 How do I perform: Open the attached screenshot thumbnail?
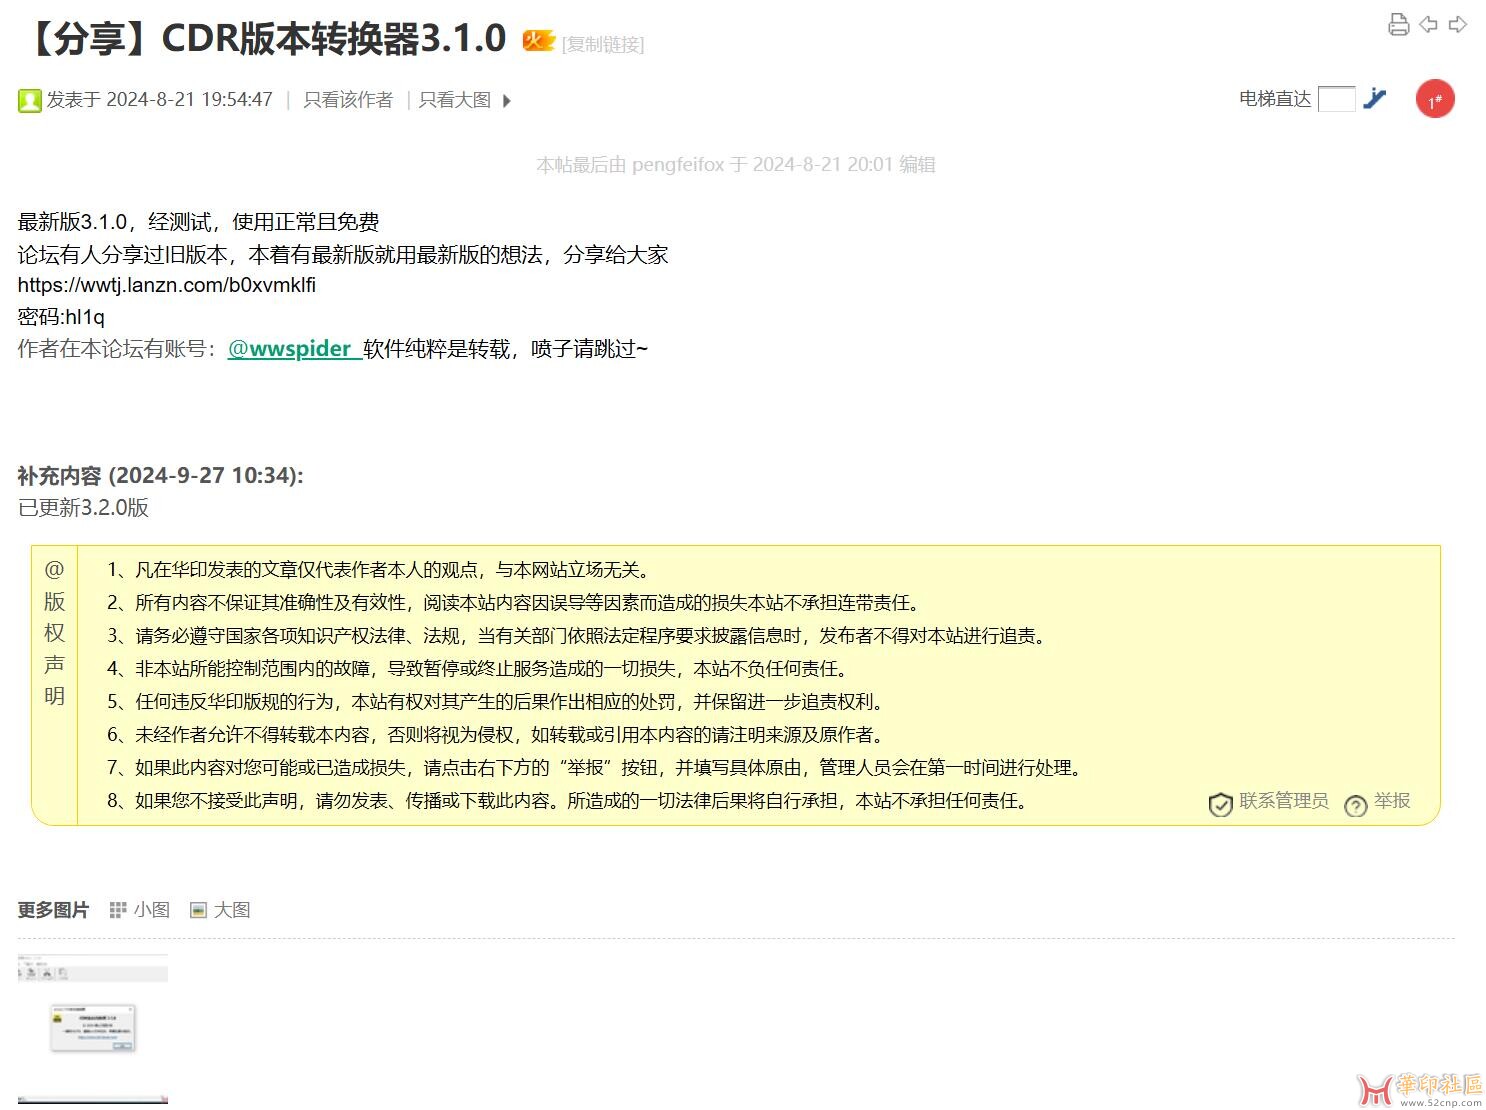[x=93, y=1029]
